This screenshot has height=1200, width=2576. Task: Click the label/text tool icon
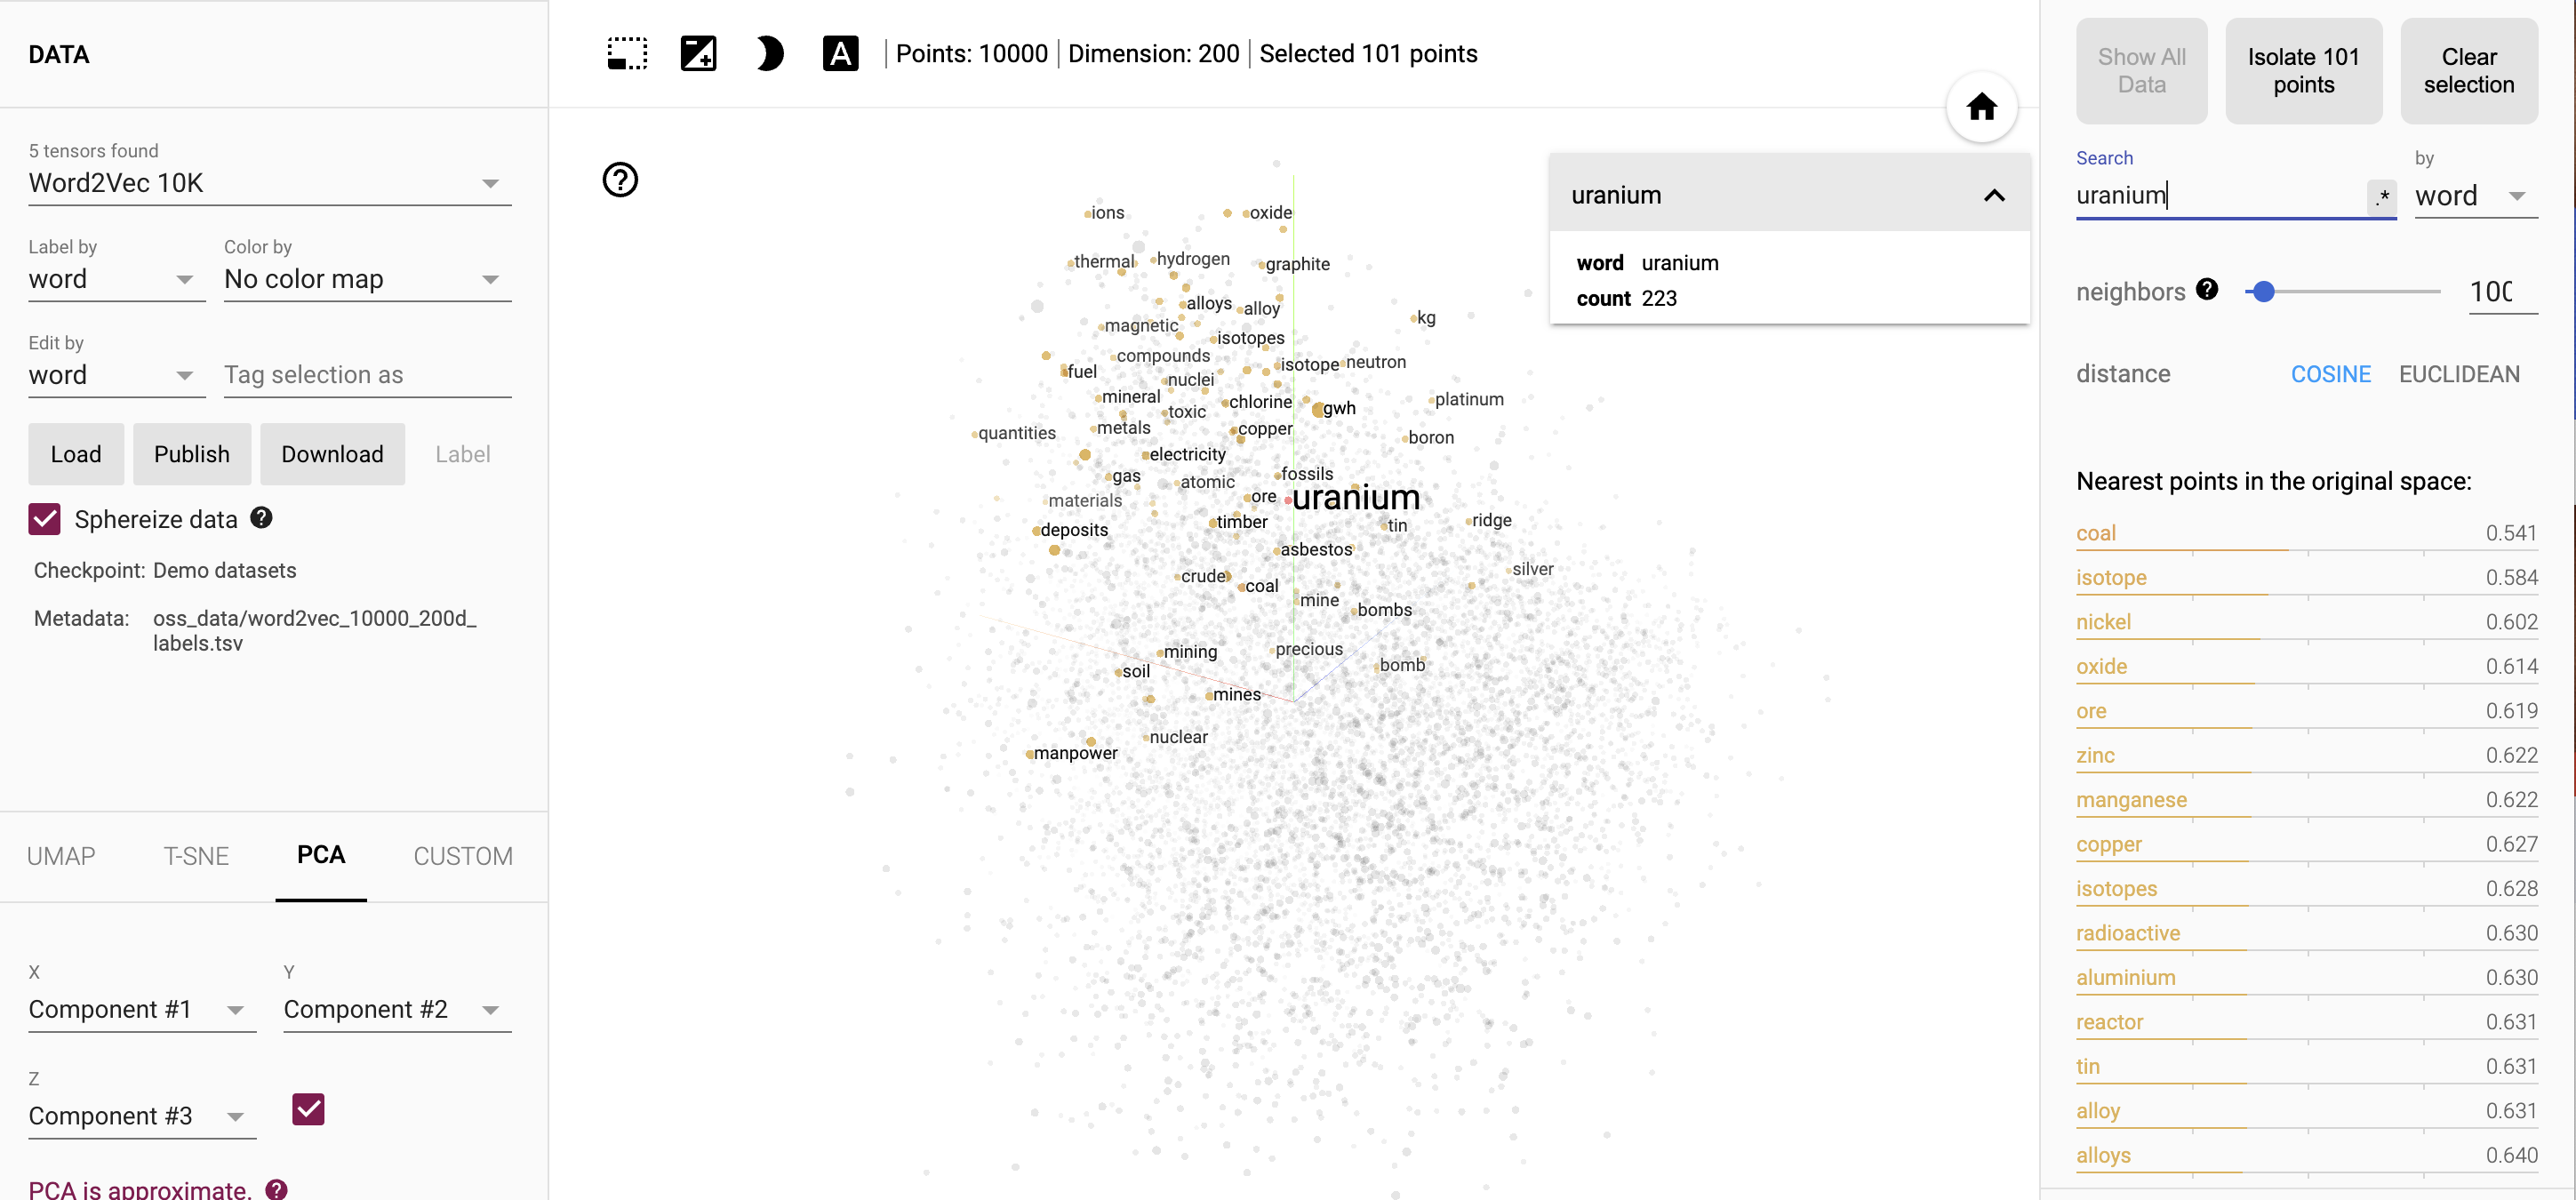[x=841, y=54]
